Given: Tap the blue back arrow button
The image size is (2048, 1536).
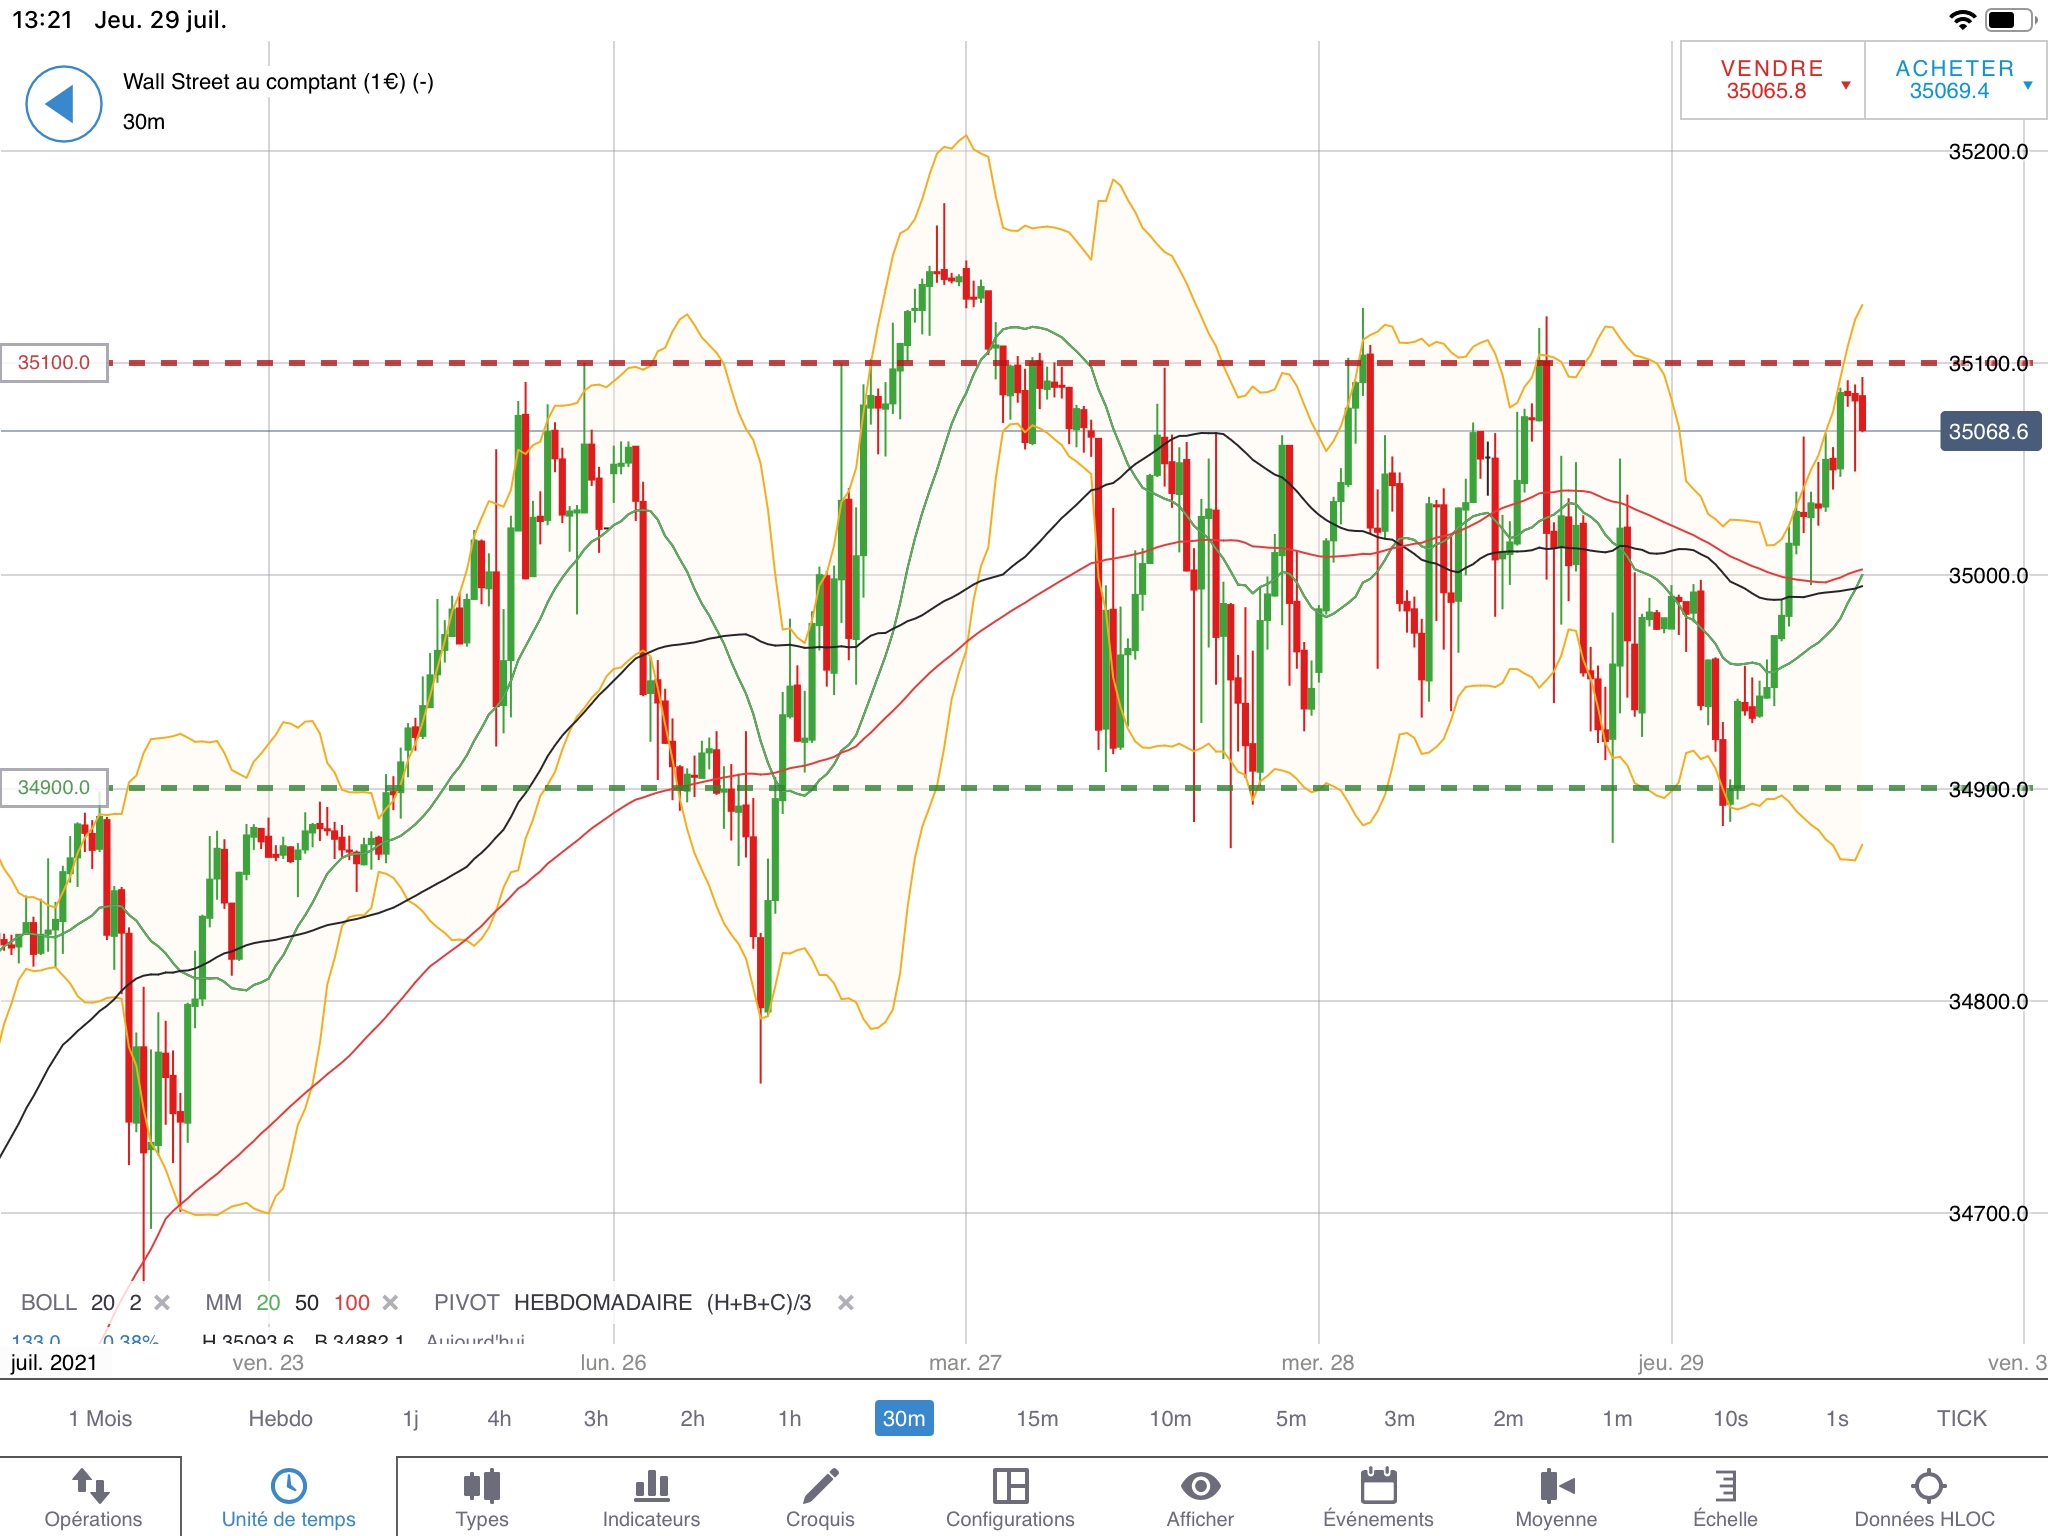Looking at the screenshot, I should (x=63, y=104).
